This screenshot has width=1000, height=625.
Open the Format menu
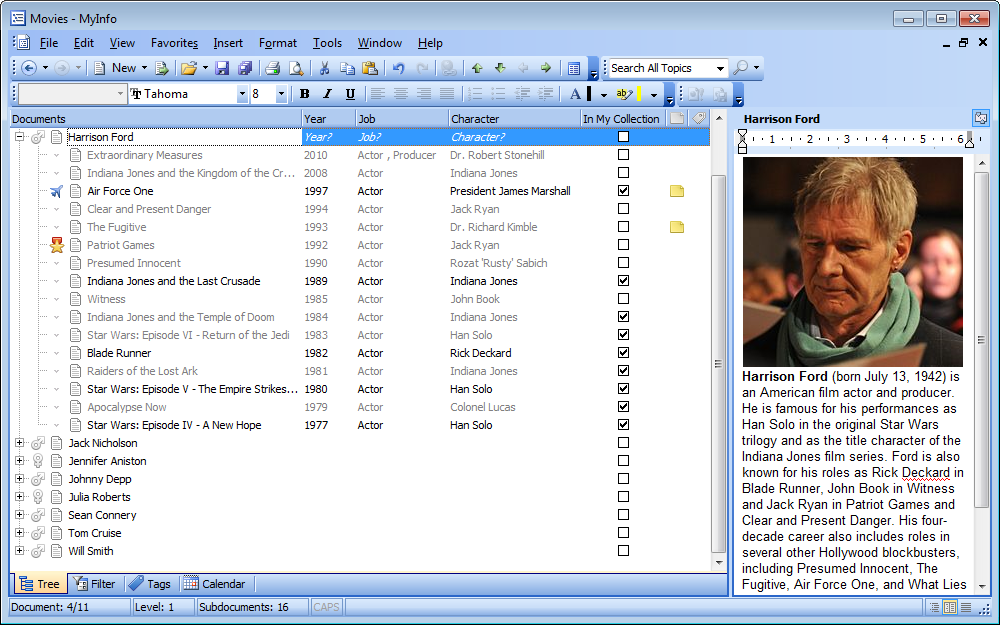pos(277,43)
